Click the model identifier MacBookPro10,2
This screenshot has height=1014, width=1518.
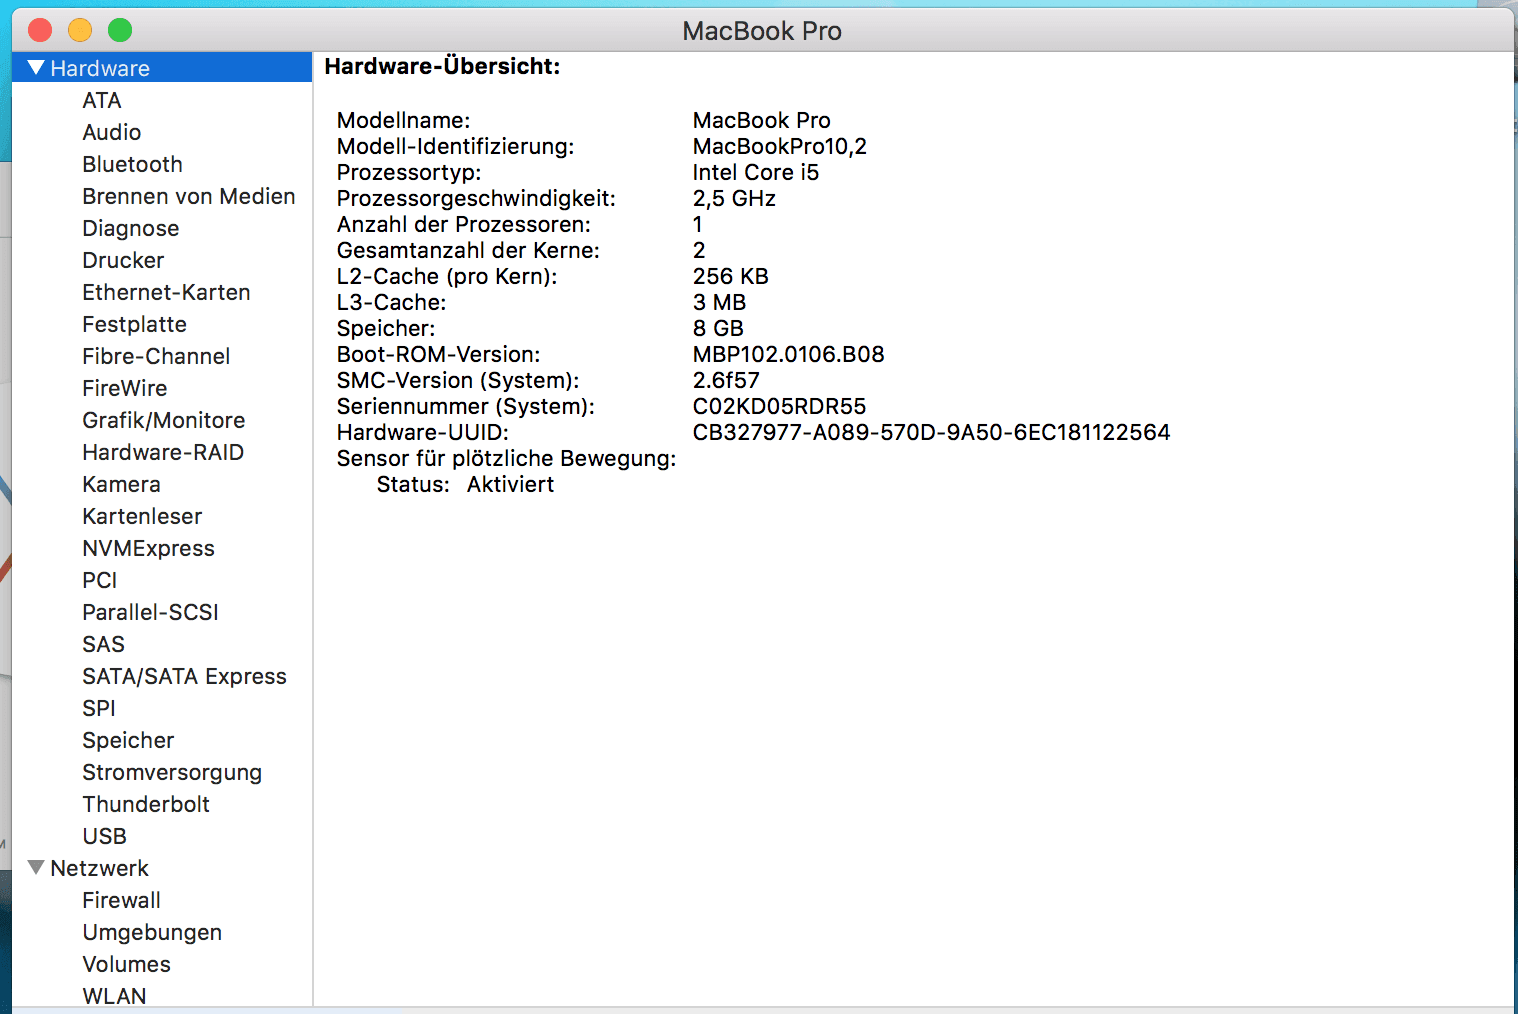click(779, 146)
